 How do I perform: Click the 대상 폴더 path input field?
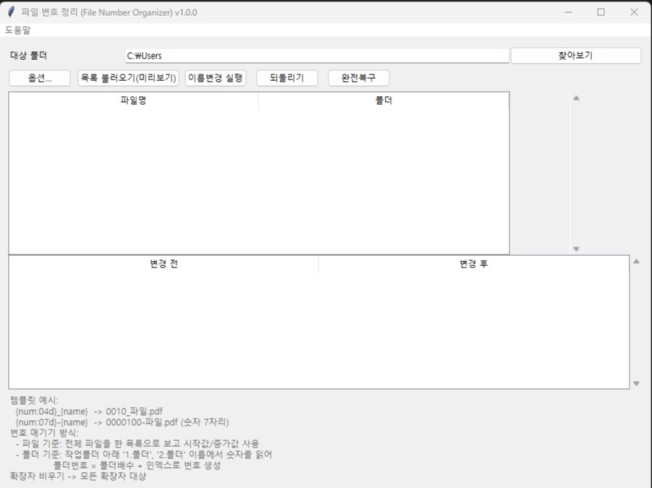317,56
